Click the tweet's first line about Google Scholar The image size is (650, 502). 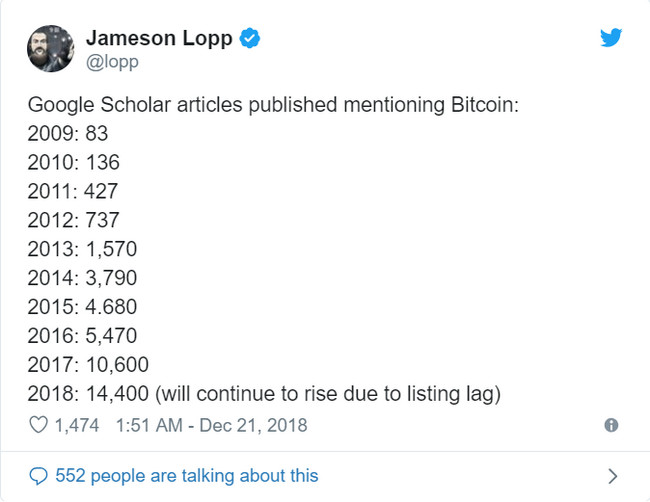tap(273, 105)
